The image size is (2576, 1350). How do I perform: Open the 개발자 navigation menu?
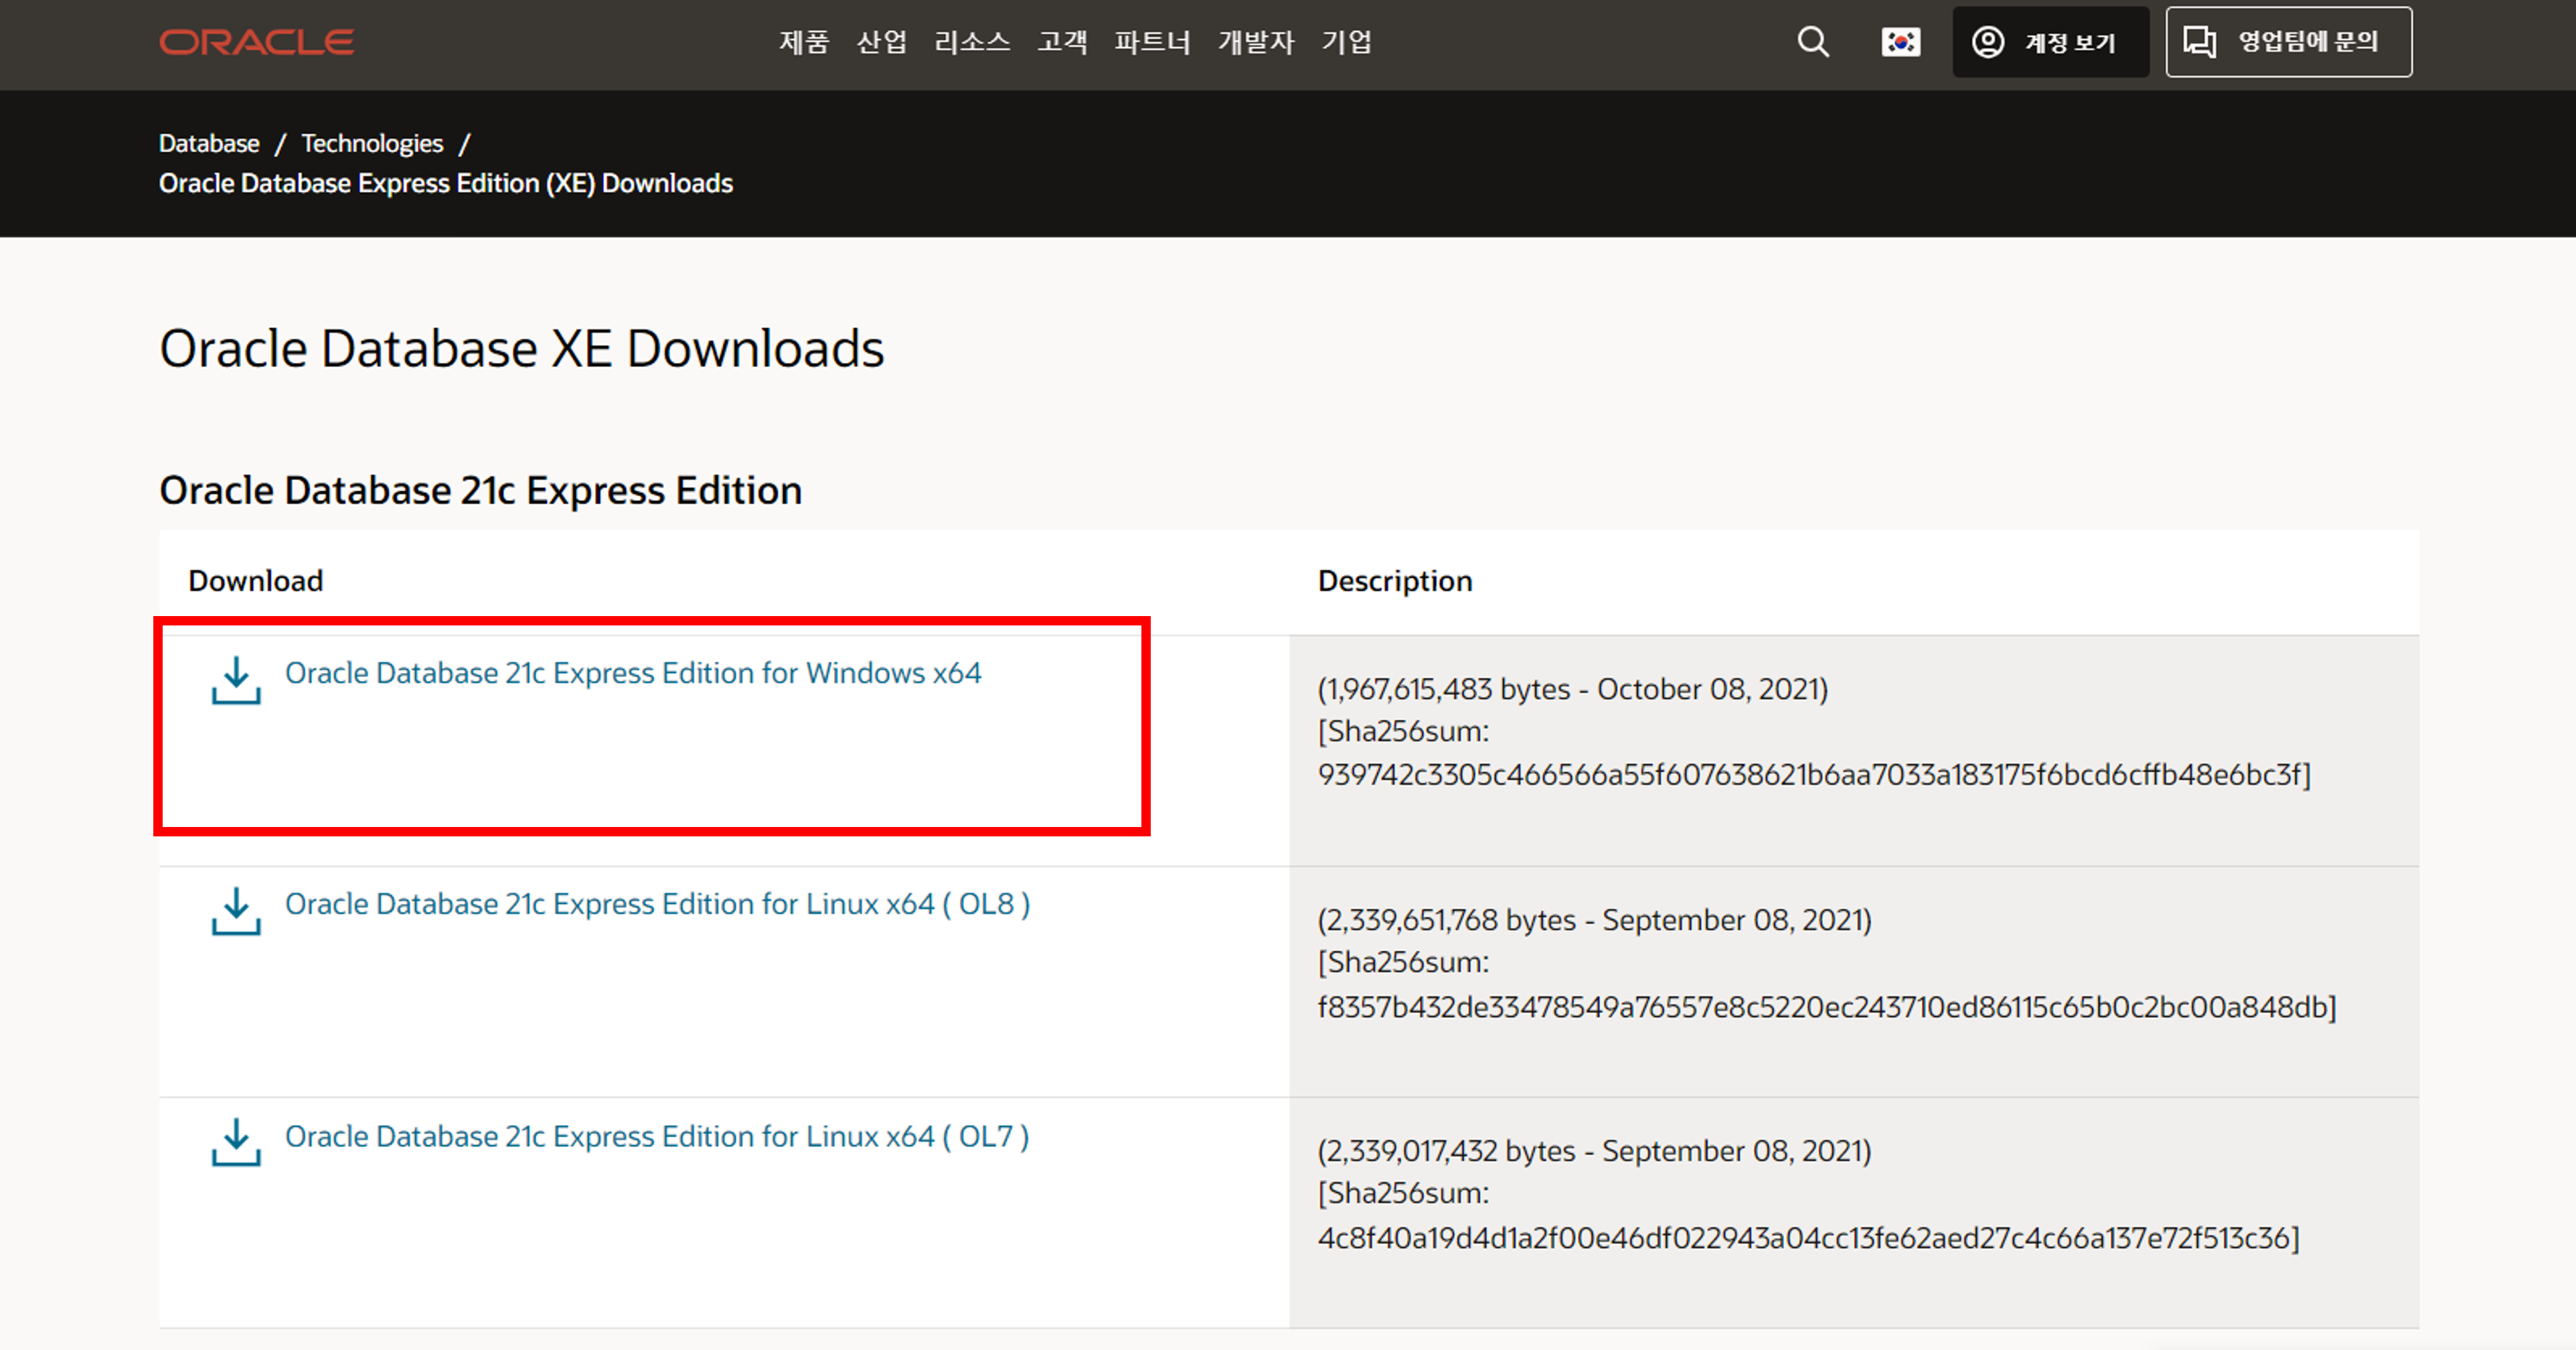[x=1255, y=42]
